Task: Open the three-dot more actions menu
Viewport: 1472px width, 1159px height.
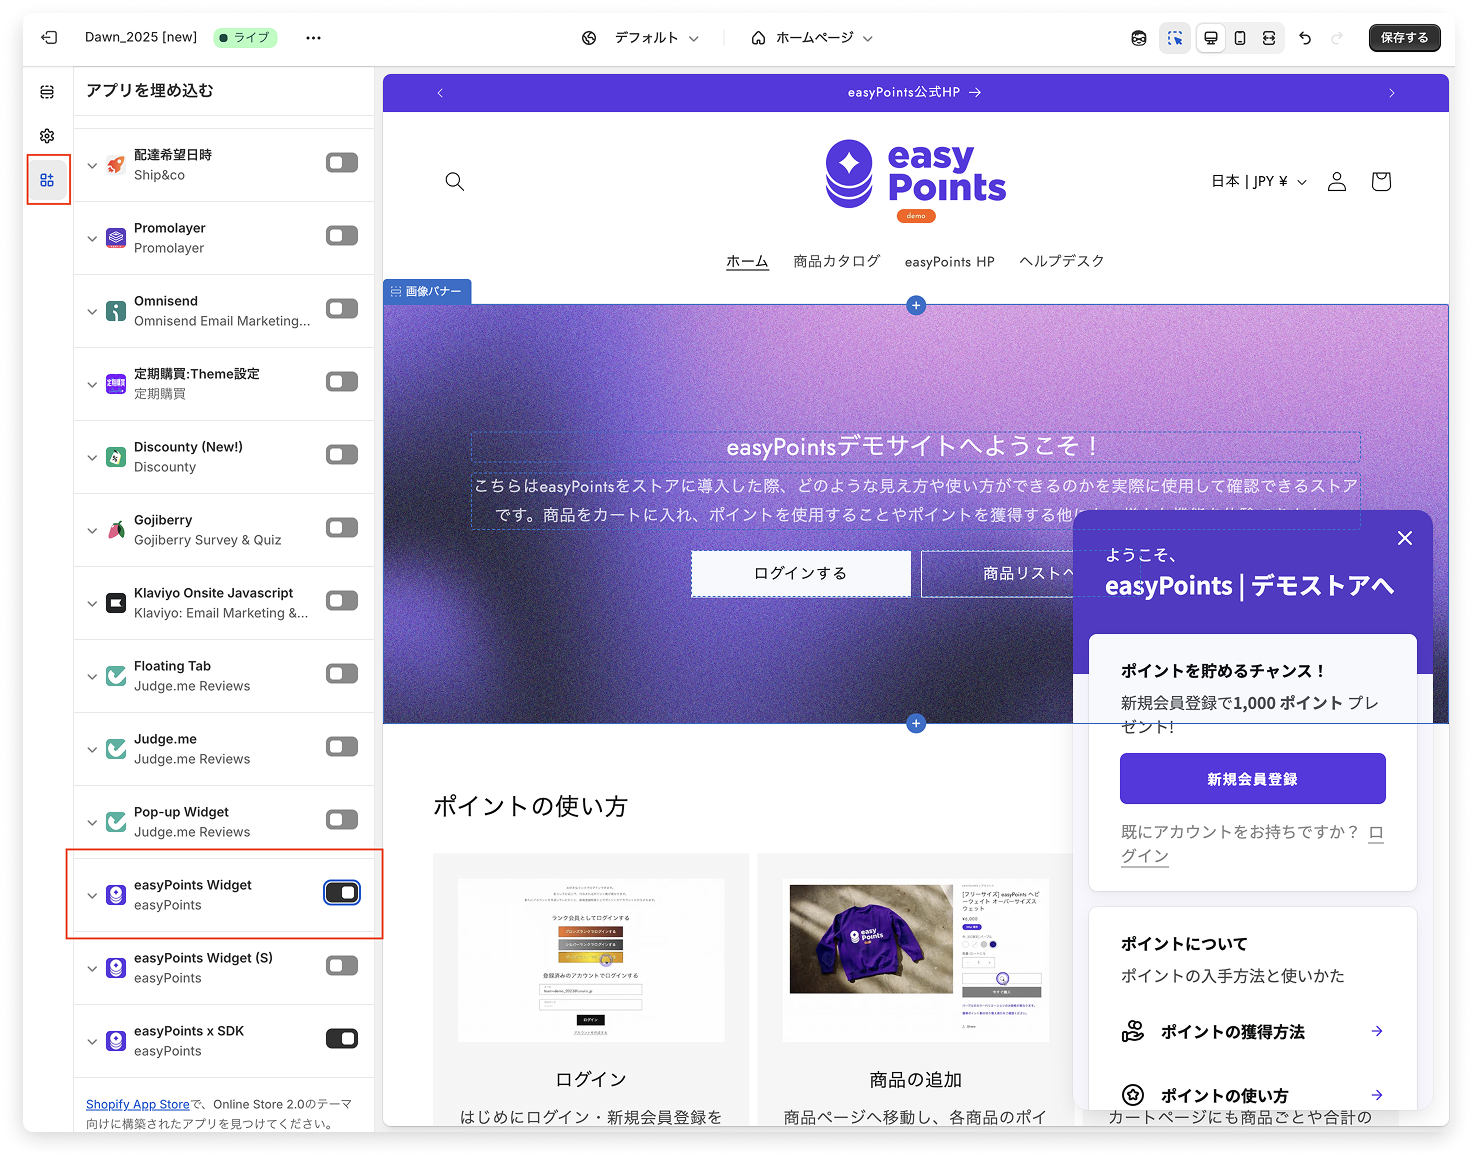Action: (313, 37)
